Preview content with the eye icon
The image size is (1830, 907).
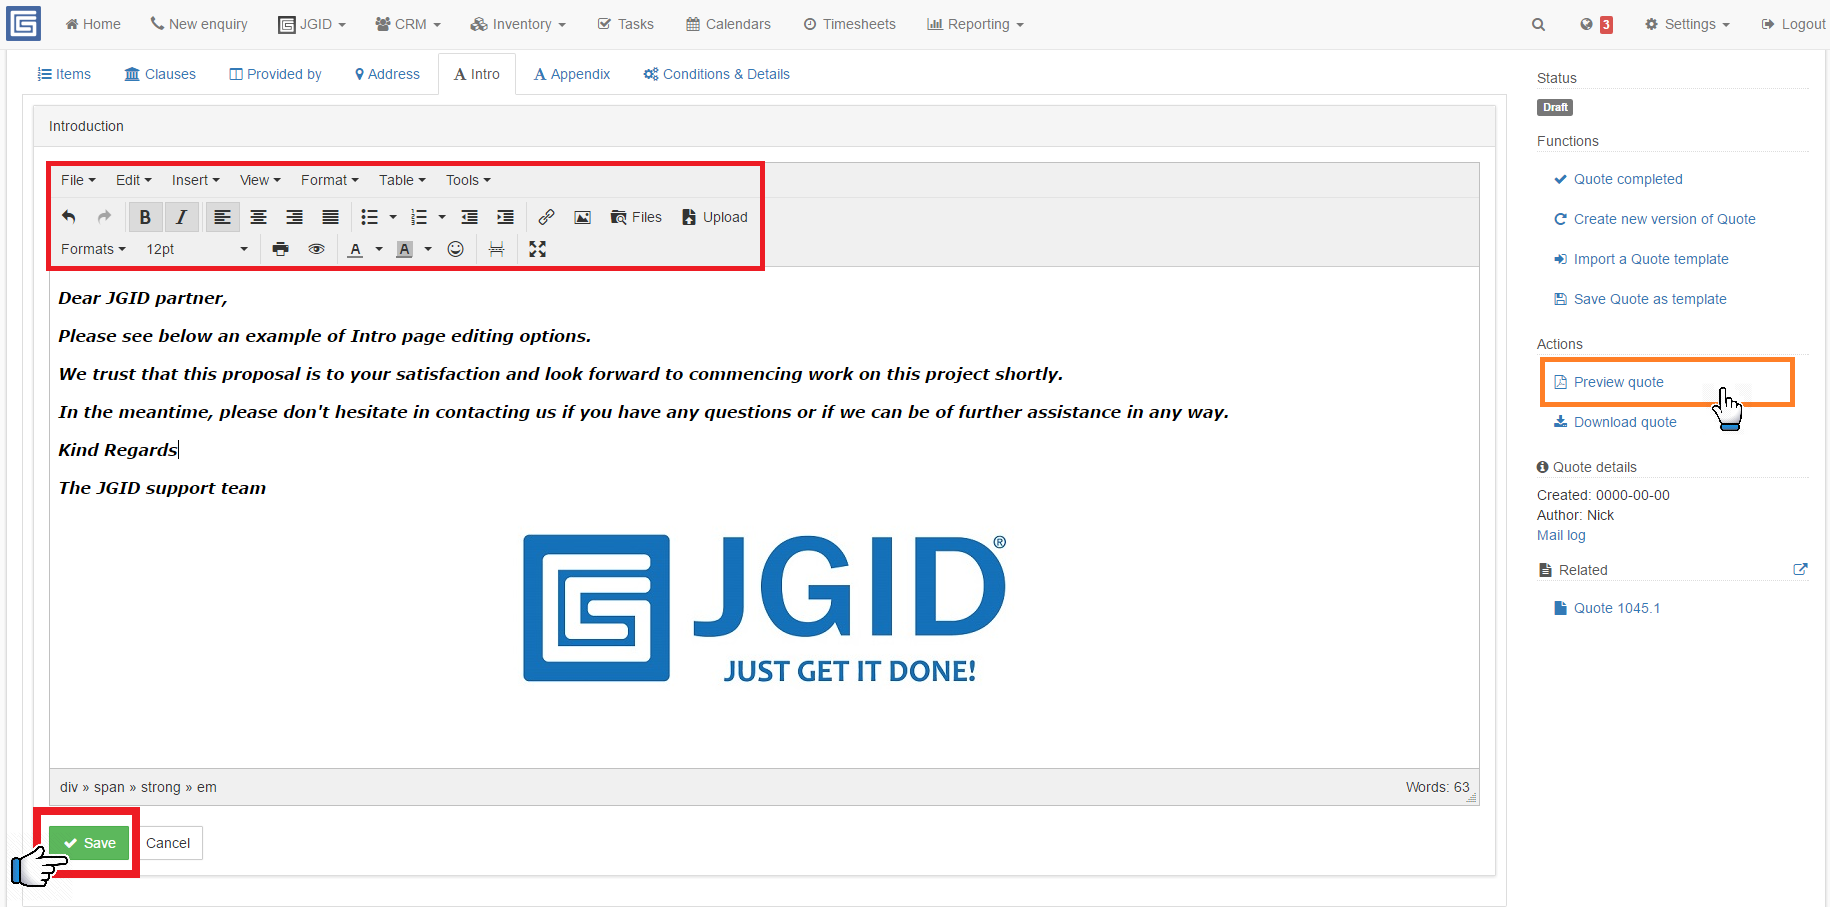316,249
